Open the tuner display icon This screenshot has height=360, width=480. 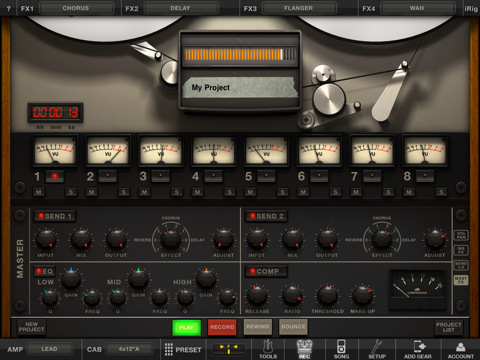229,350
